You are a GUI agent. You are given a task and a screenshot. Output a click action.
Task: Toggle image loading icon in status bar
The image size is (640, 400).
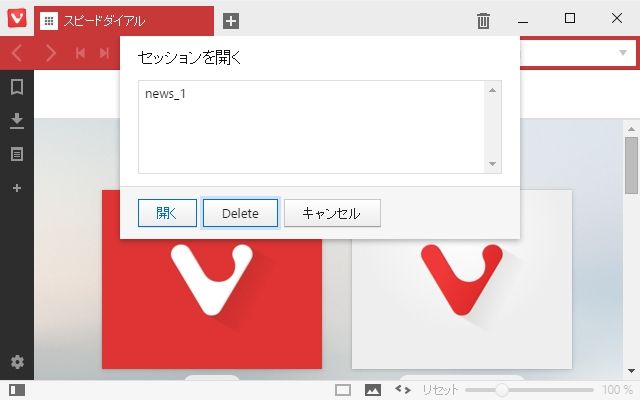click(x=373, y=390)
